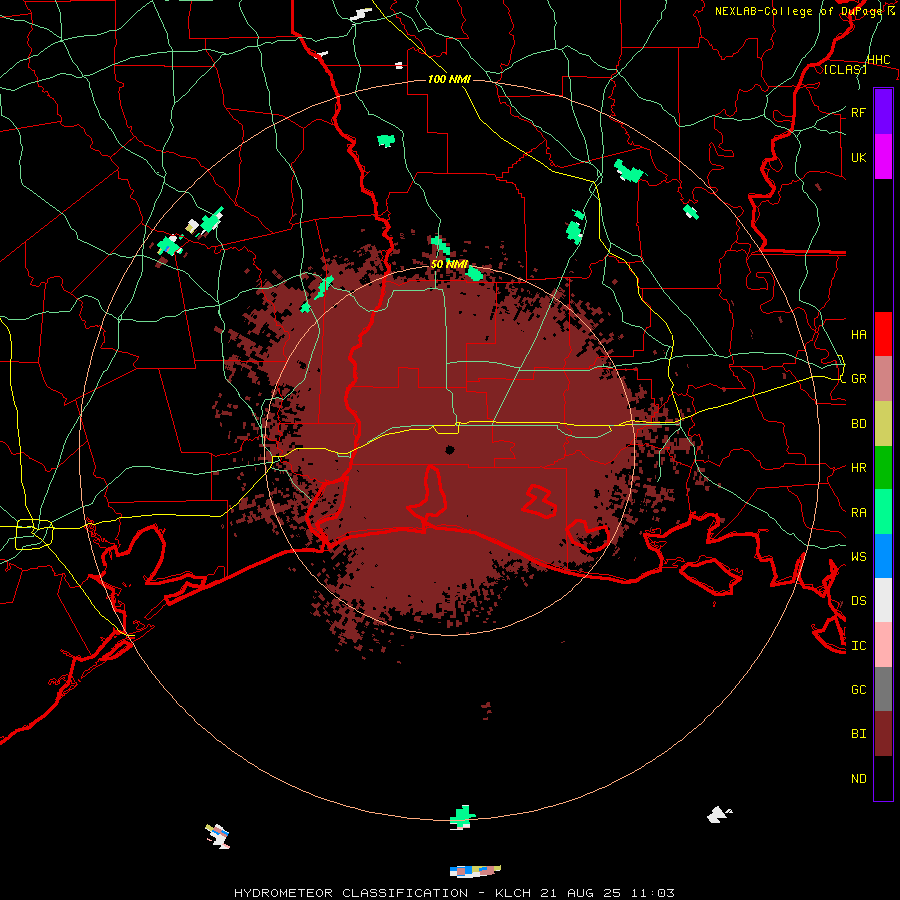Click the HR legend label
The height and width of the screenshot is (900, 900).
(x=858, y=468)
